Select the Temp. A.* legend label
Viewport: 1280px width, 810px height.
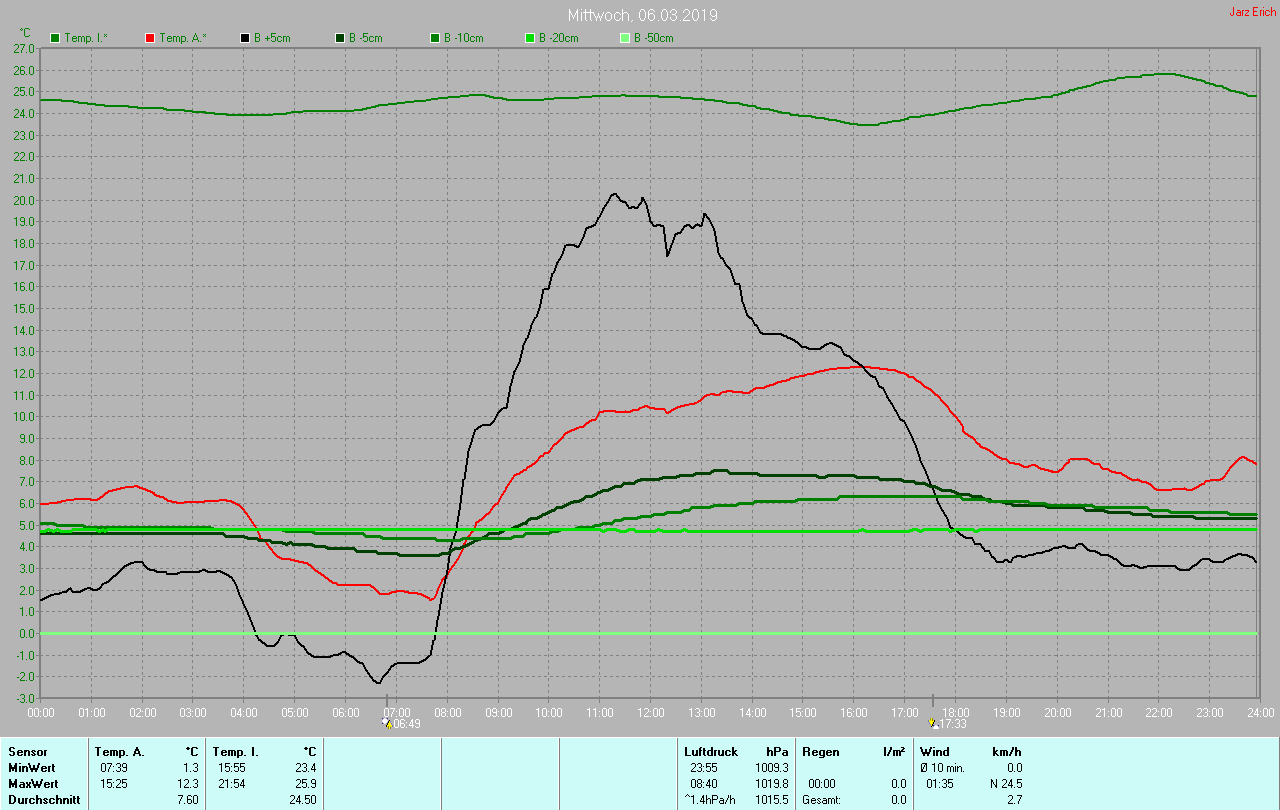[184, 38]
